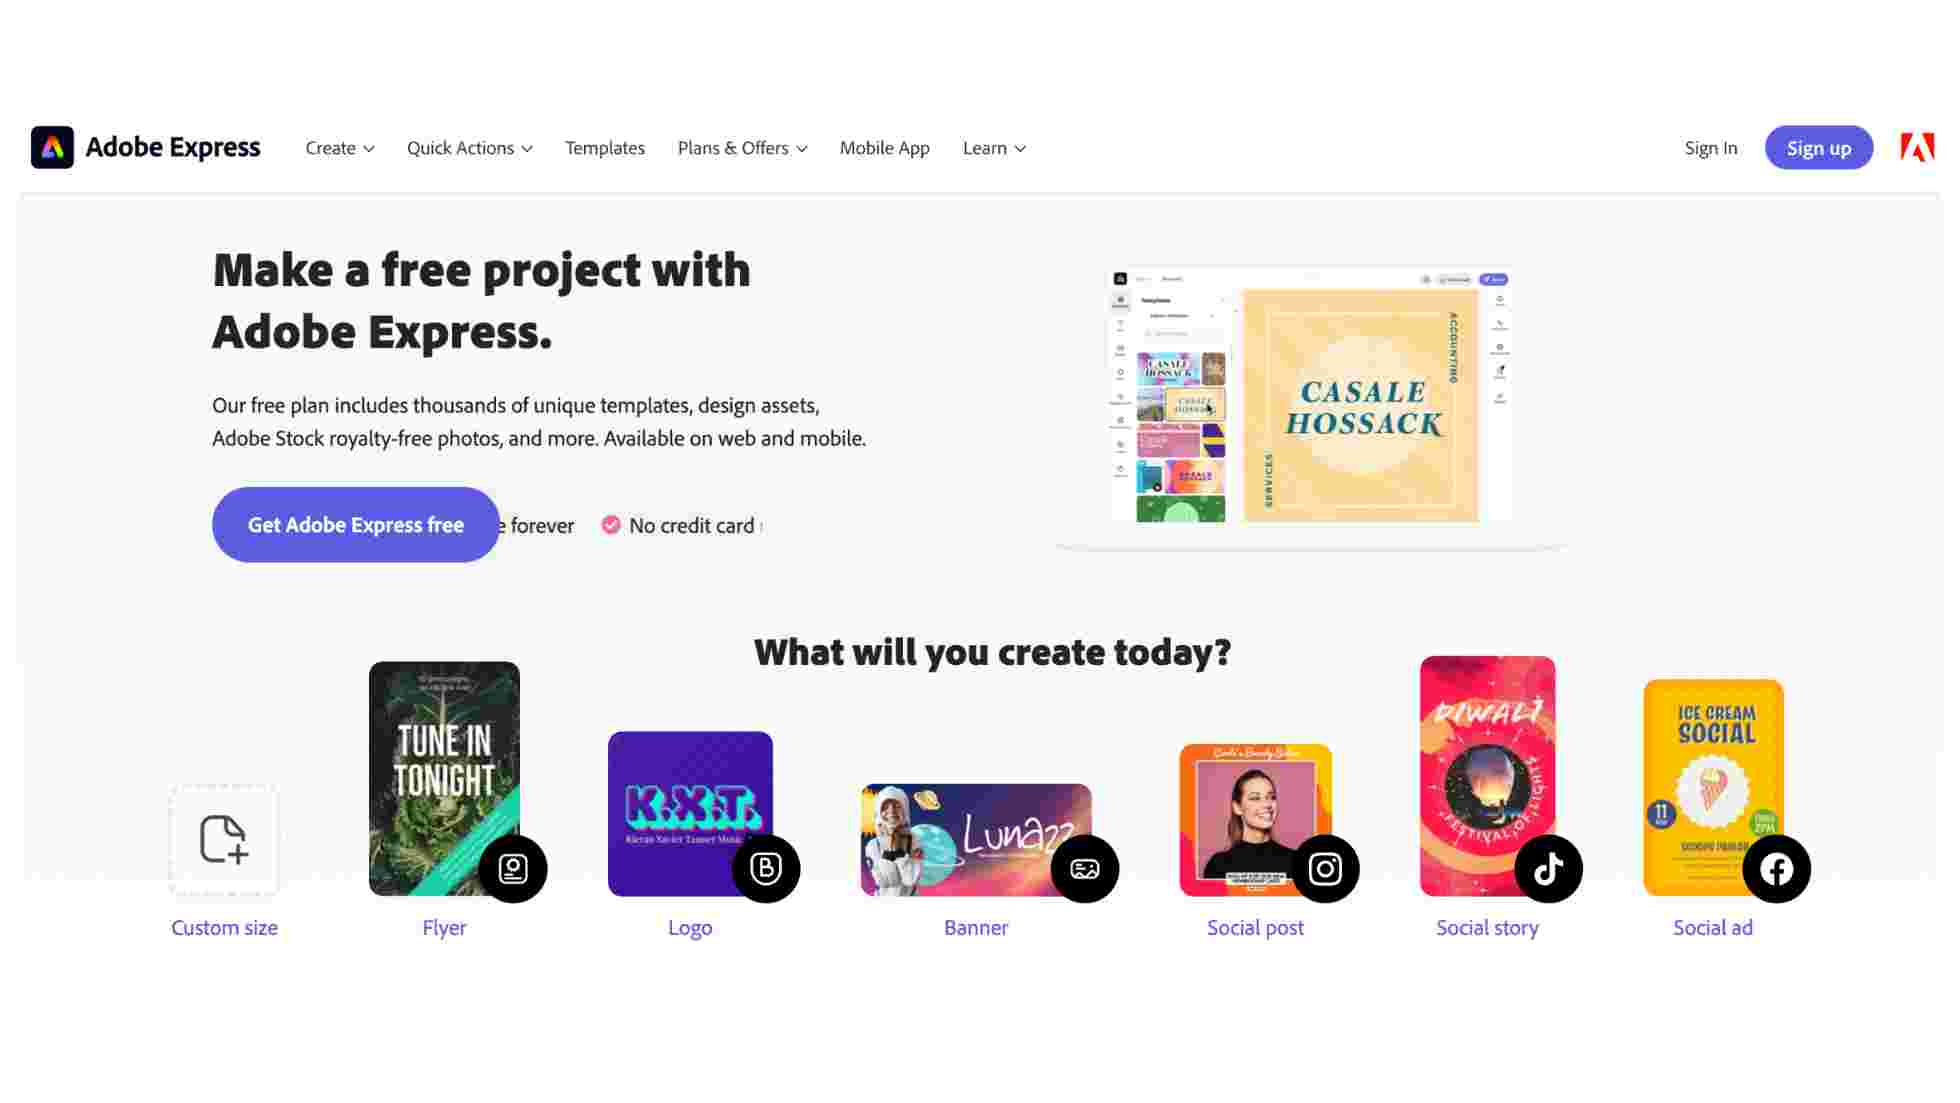Click the Logo template icon
The image size is (1960, 1103).
689,812
